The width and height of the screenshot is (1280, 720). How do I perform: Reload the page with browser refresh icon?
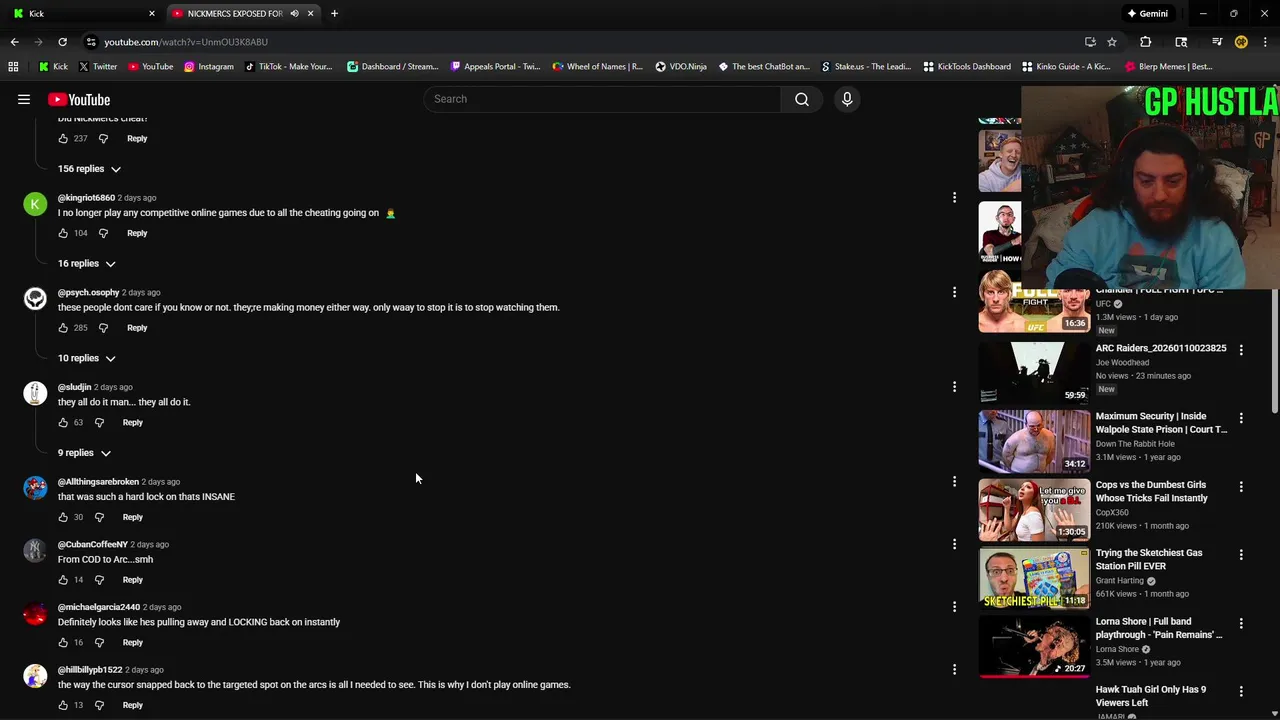click(x=62, y=42)
